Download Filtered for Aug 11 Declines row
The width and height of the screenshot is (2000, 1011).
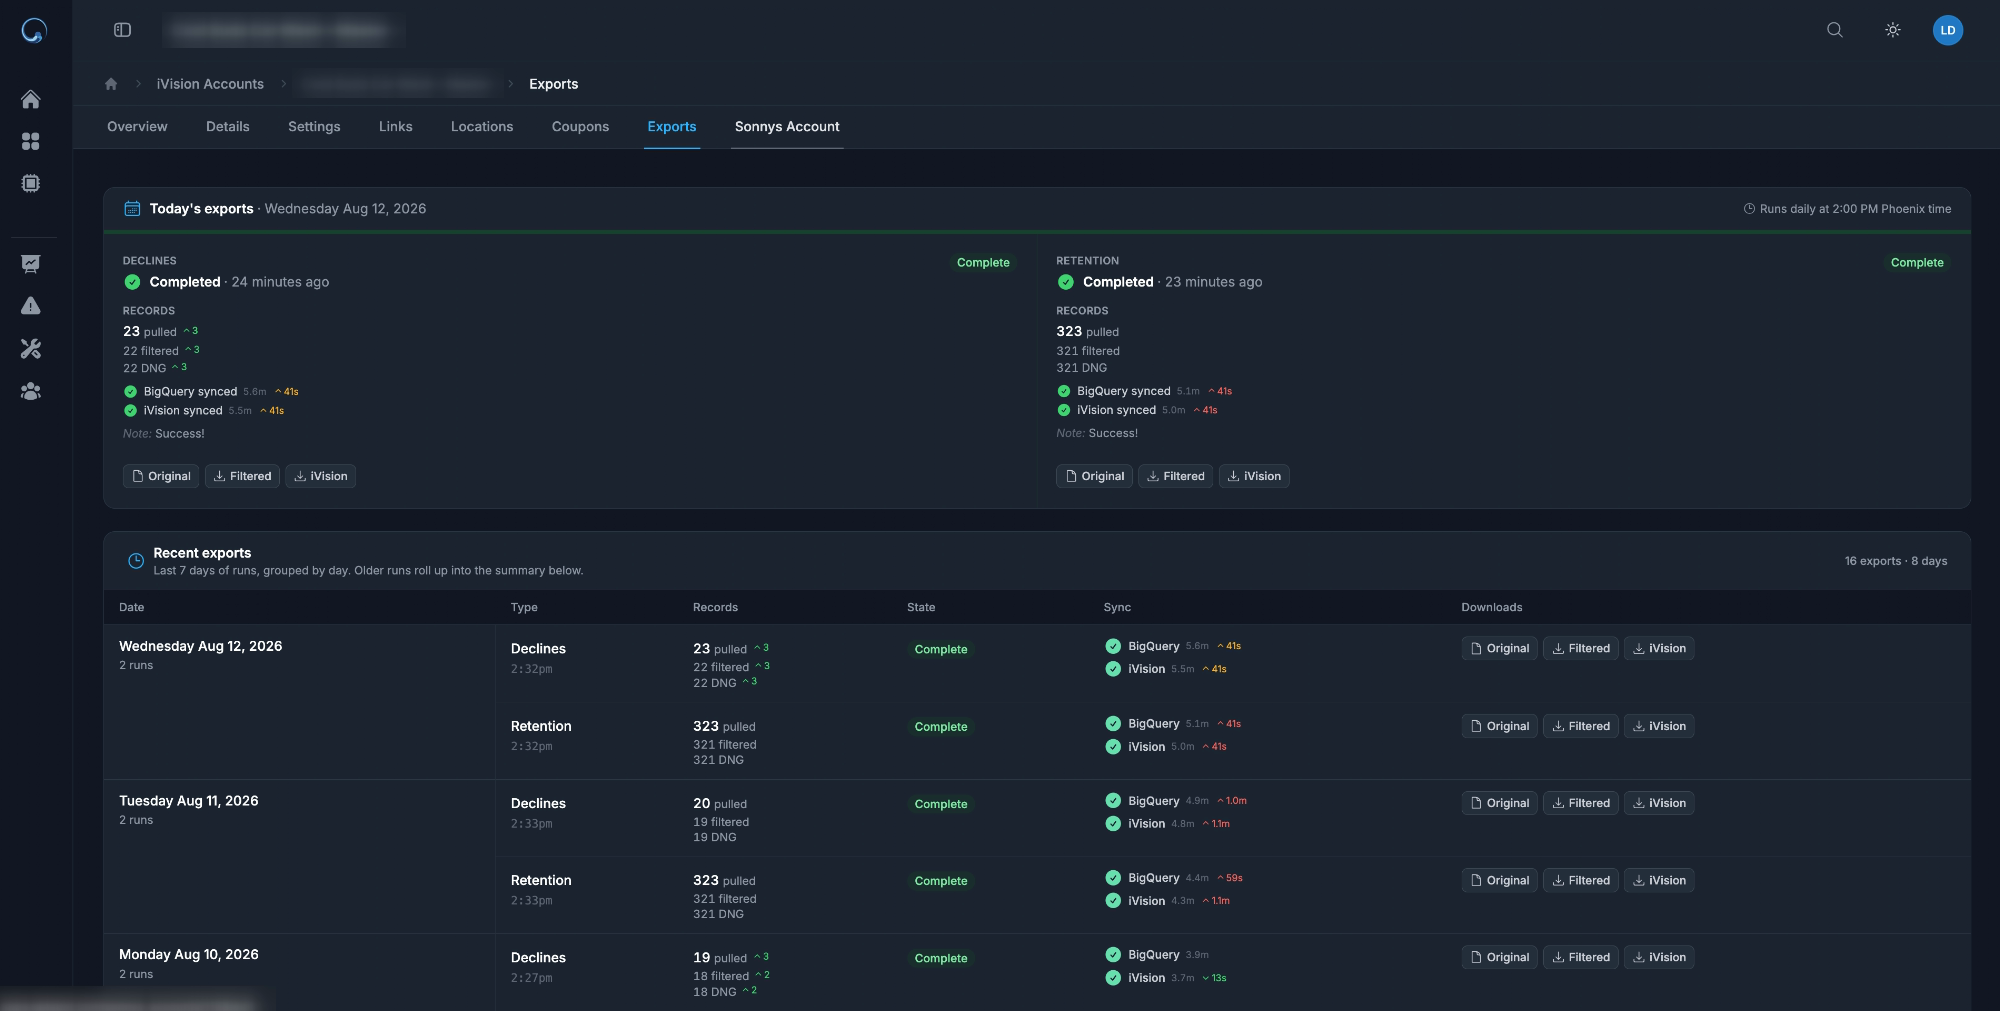point(1580,803)
